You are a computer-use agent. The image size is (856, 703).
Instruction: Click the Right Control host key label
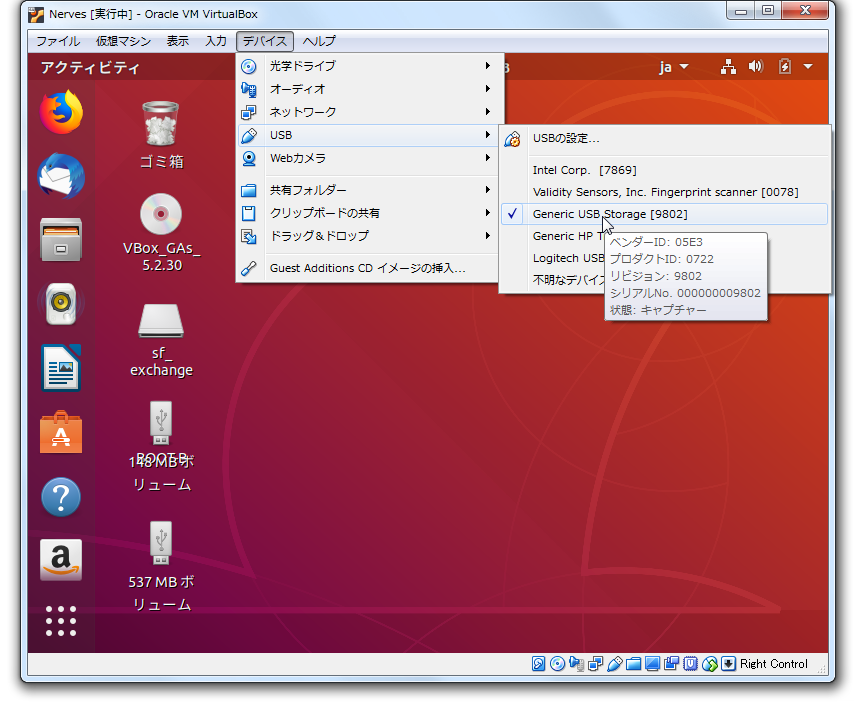pyautogui.click(x=774, y=664)
